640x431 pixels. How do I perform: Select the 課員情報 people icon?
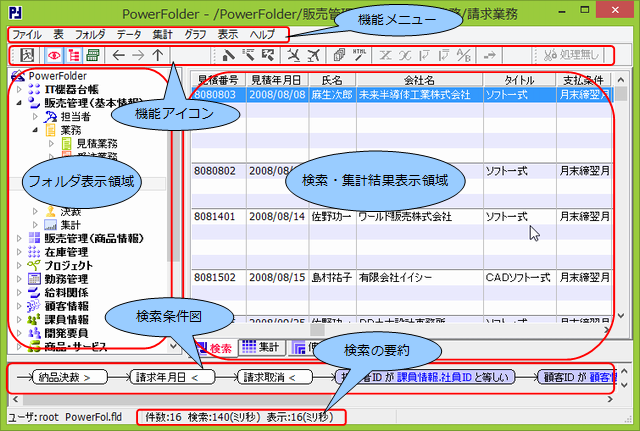coord(34,319)
